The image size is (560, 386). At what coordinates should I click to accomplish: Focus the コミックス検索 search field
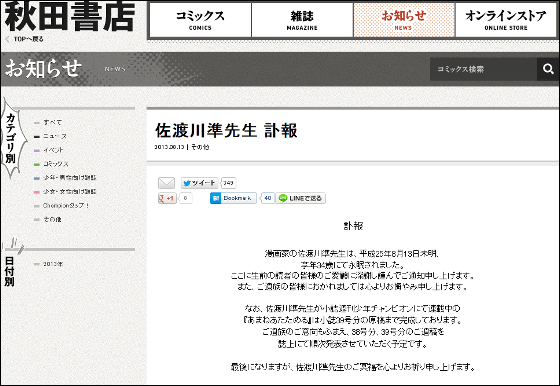(484, 69)
